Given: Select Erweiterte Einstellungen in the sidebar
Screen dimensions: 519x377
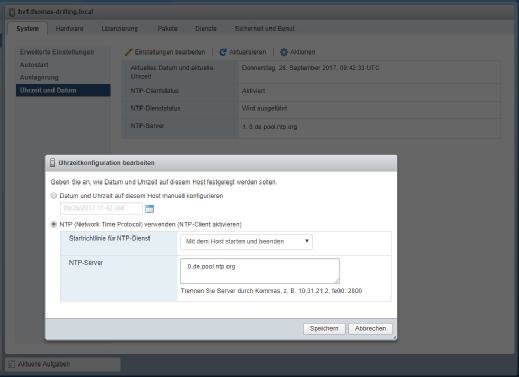Looking at the screenshot, I should click(57, 52).
